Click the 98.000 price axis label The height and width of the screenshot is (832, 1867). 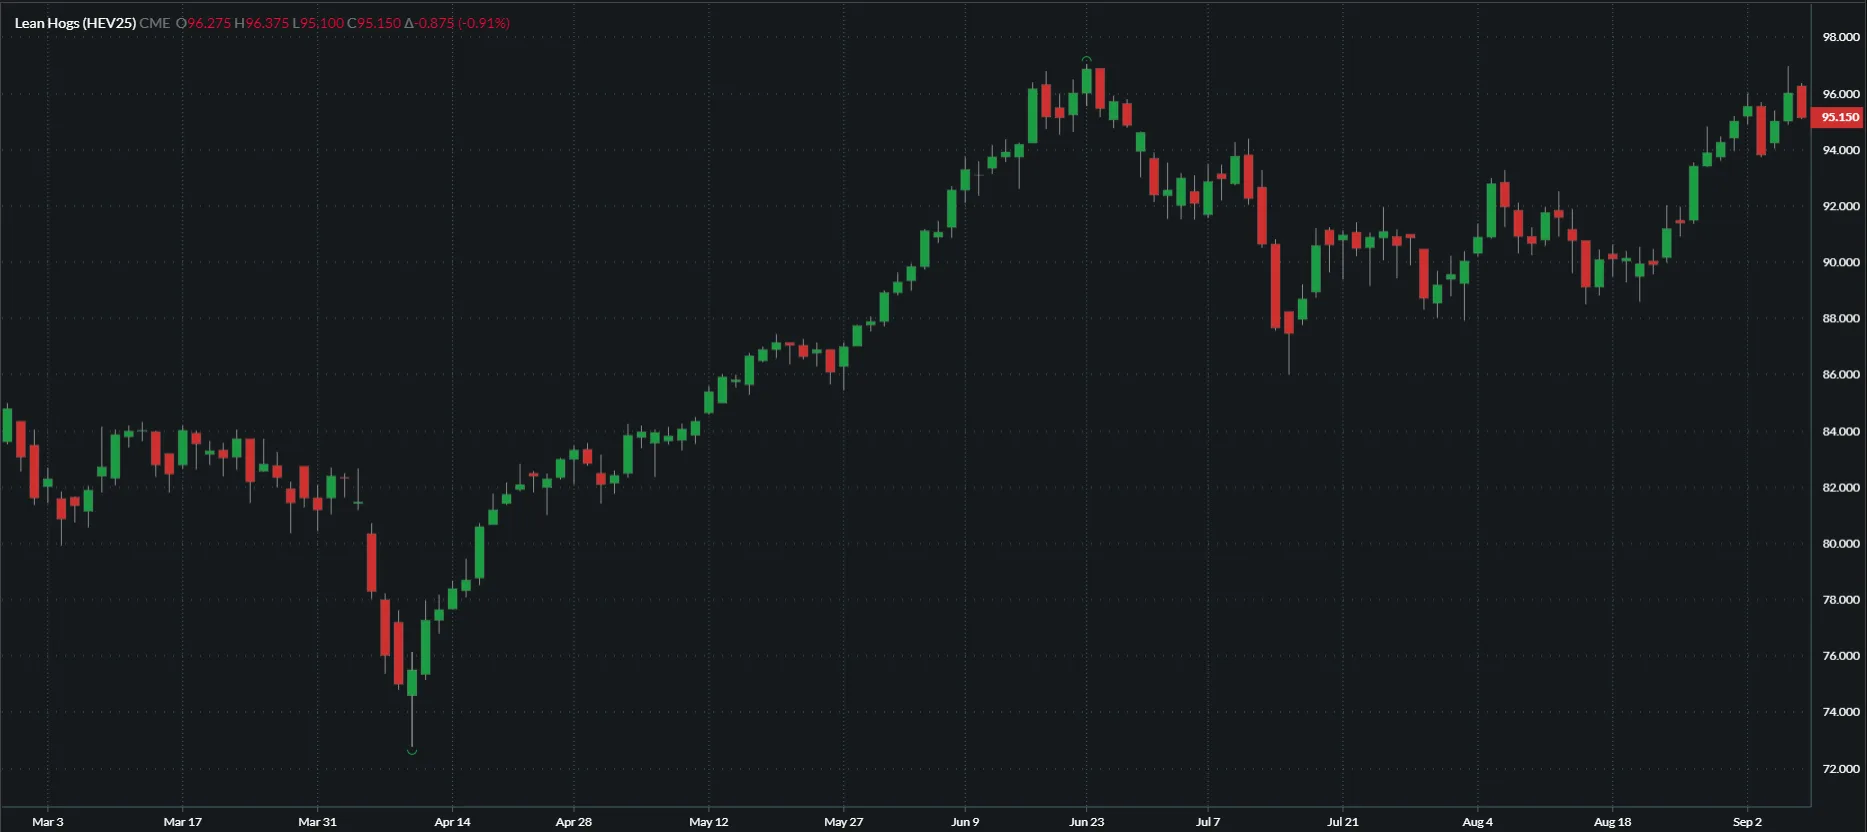coord(1840,37)
